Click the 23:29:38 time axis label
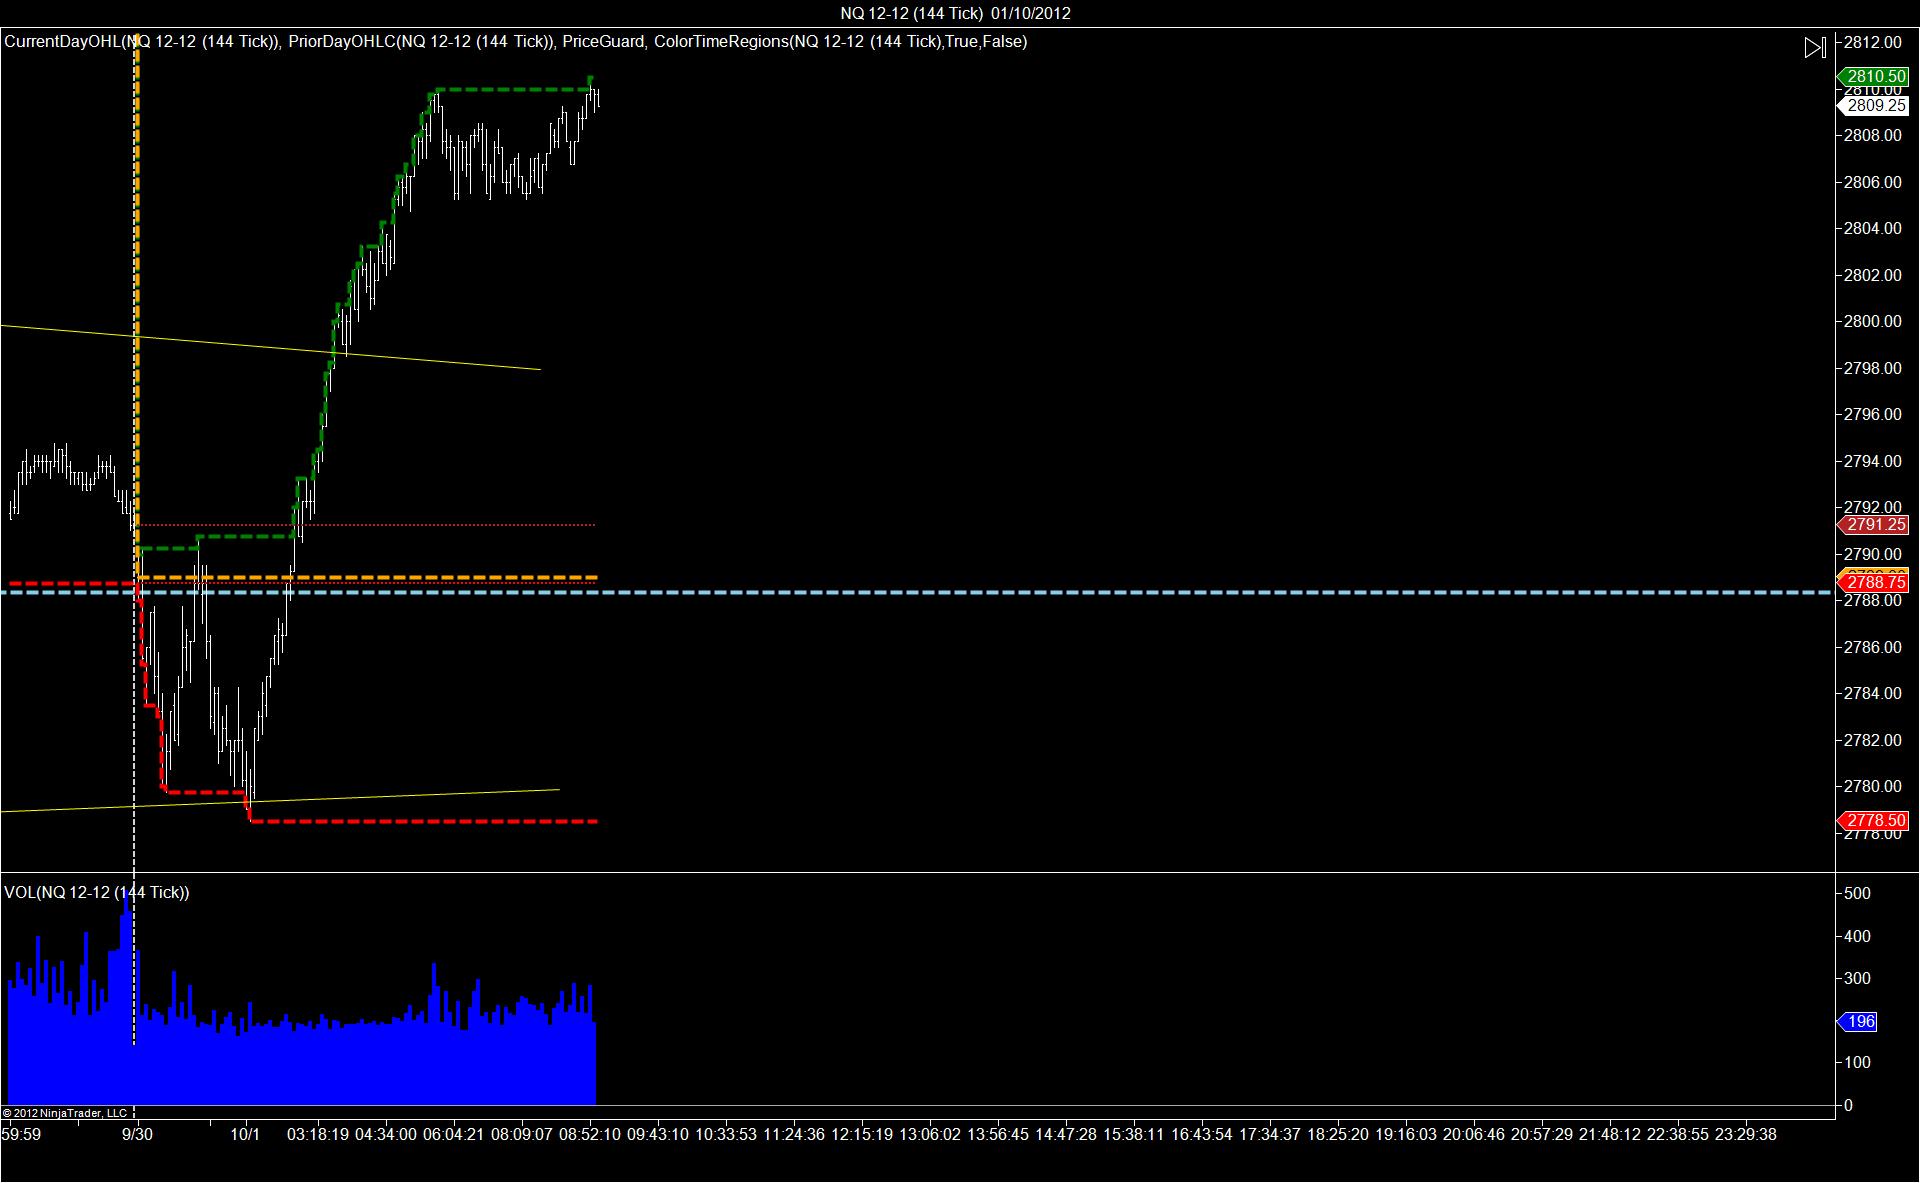The image size is (1920, 1183). (1746, 1134)
